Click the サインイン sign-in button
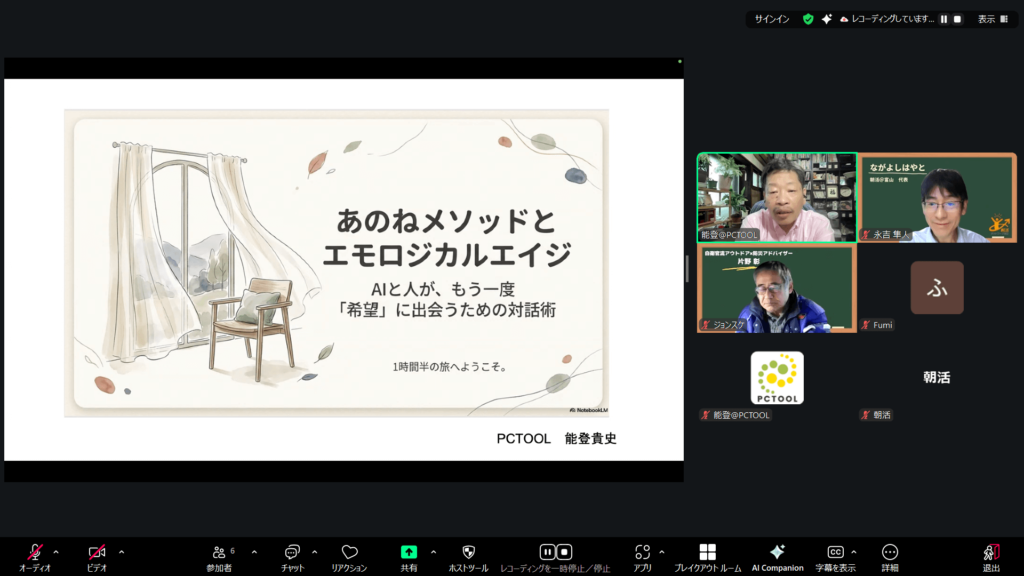The width and height of the screenshot is (1024, 576). point(772,19)
